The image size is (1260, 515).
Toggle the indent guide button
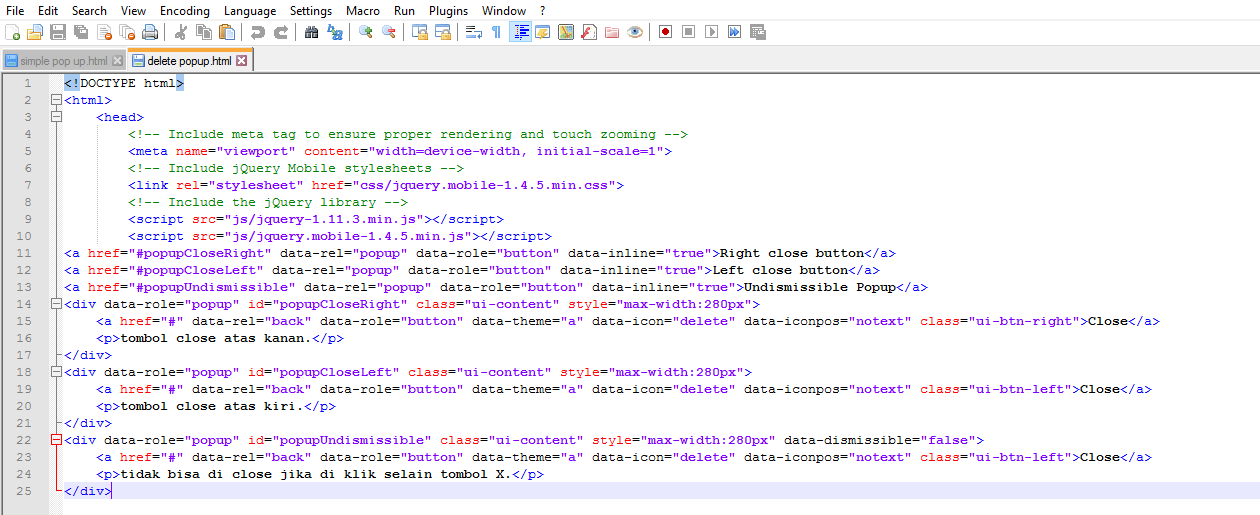pyautogui.click(x=520, y=32)
